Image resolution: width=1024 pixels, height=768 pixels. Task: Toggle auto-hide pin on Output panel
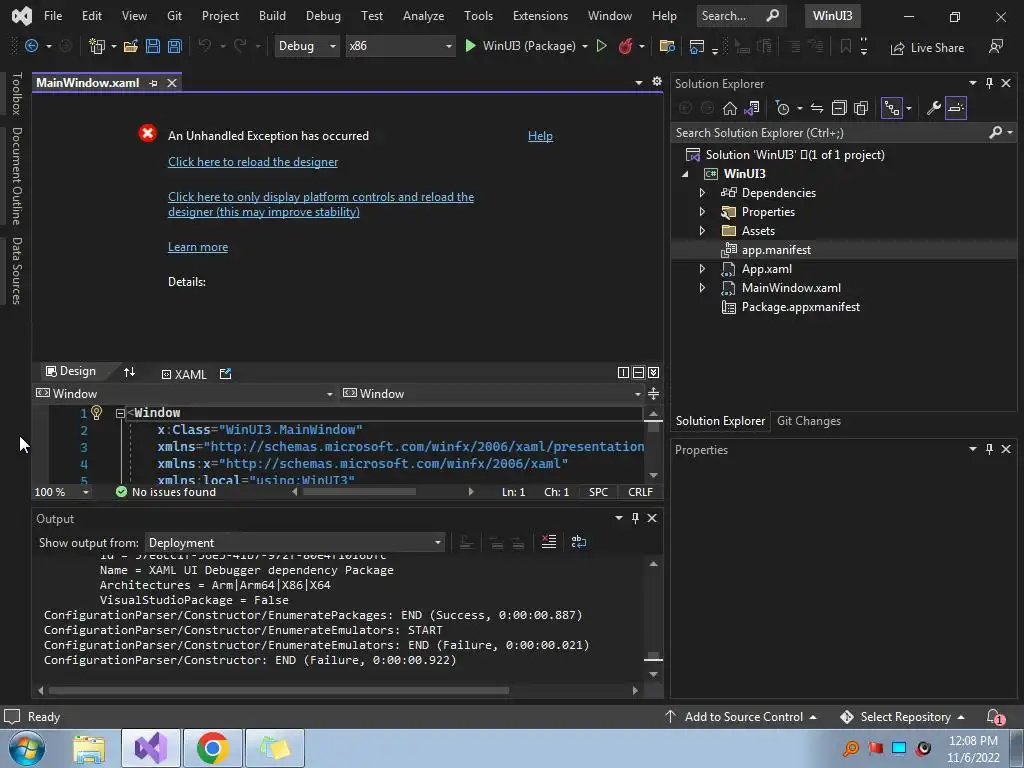(x=635, y=518)
